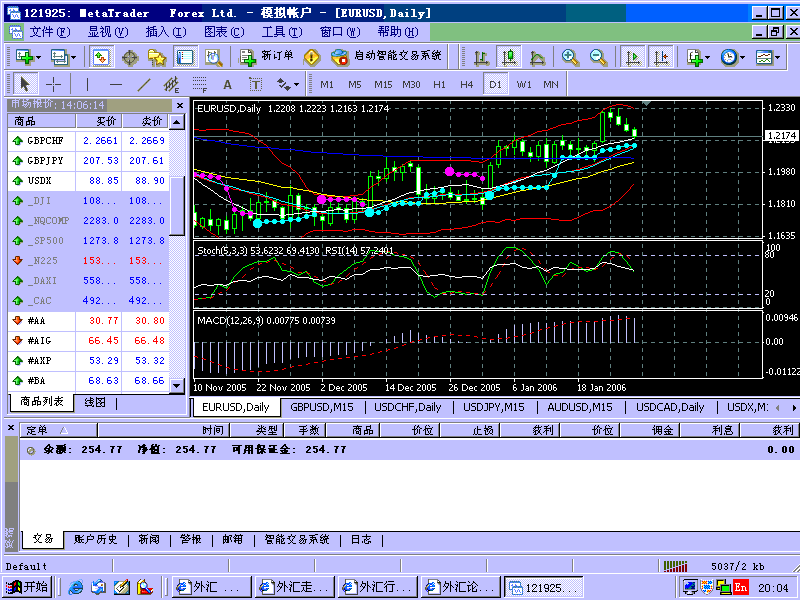
Task: Expand the new chart dropdown arrow
Action: (40, 57)
